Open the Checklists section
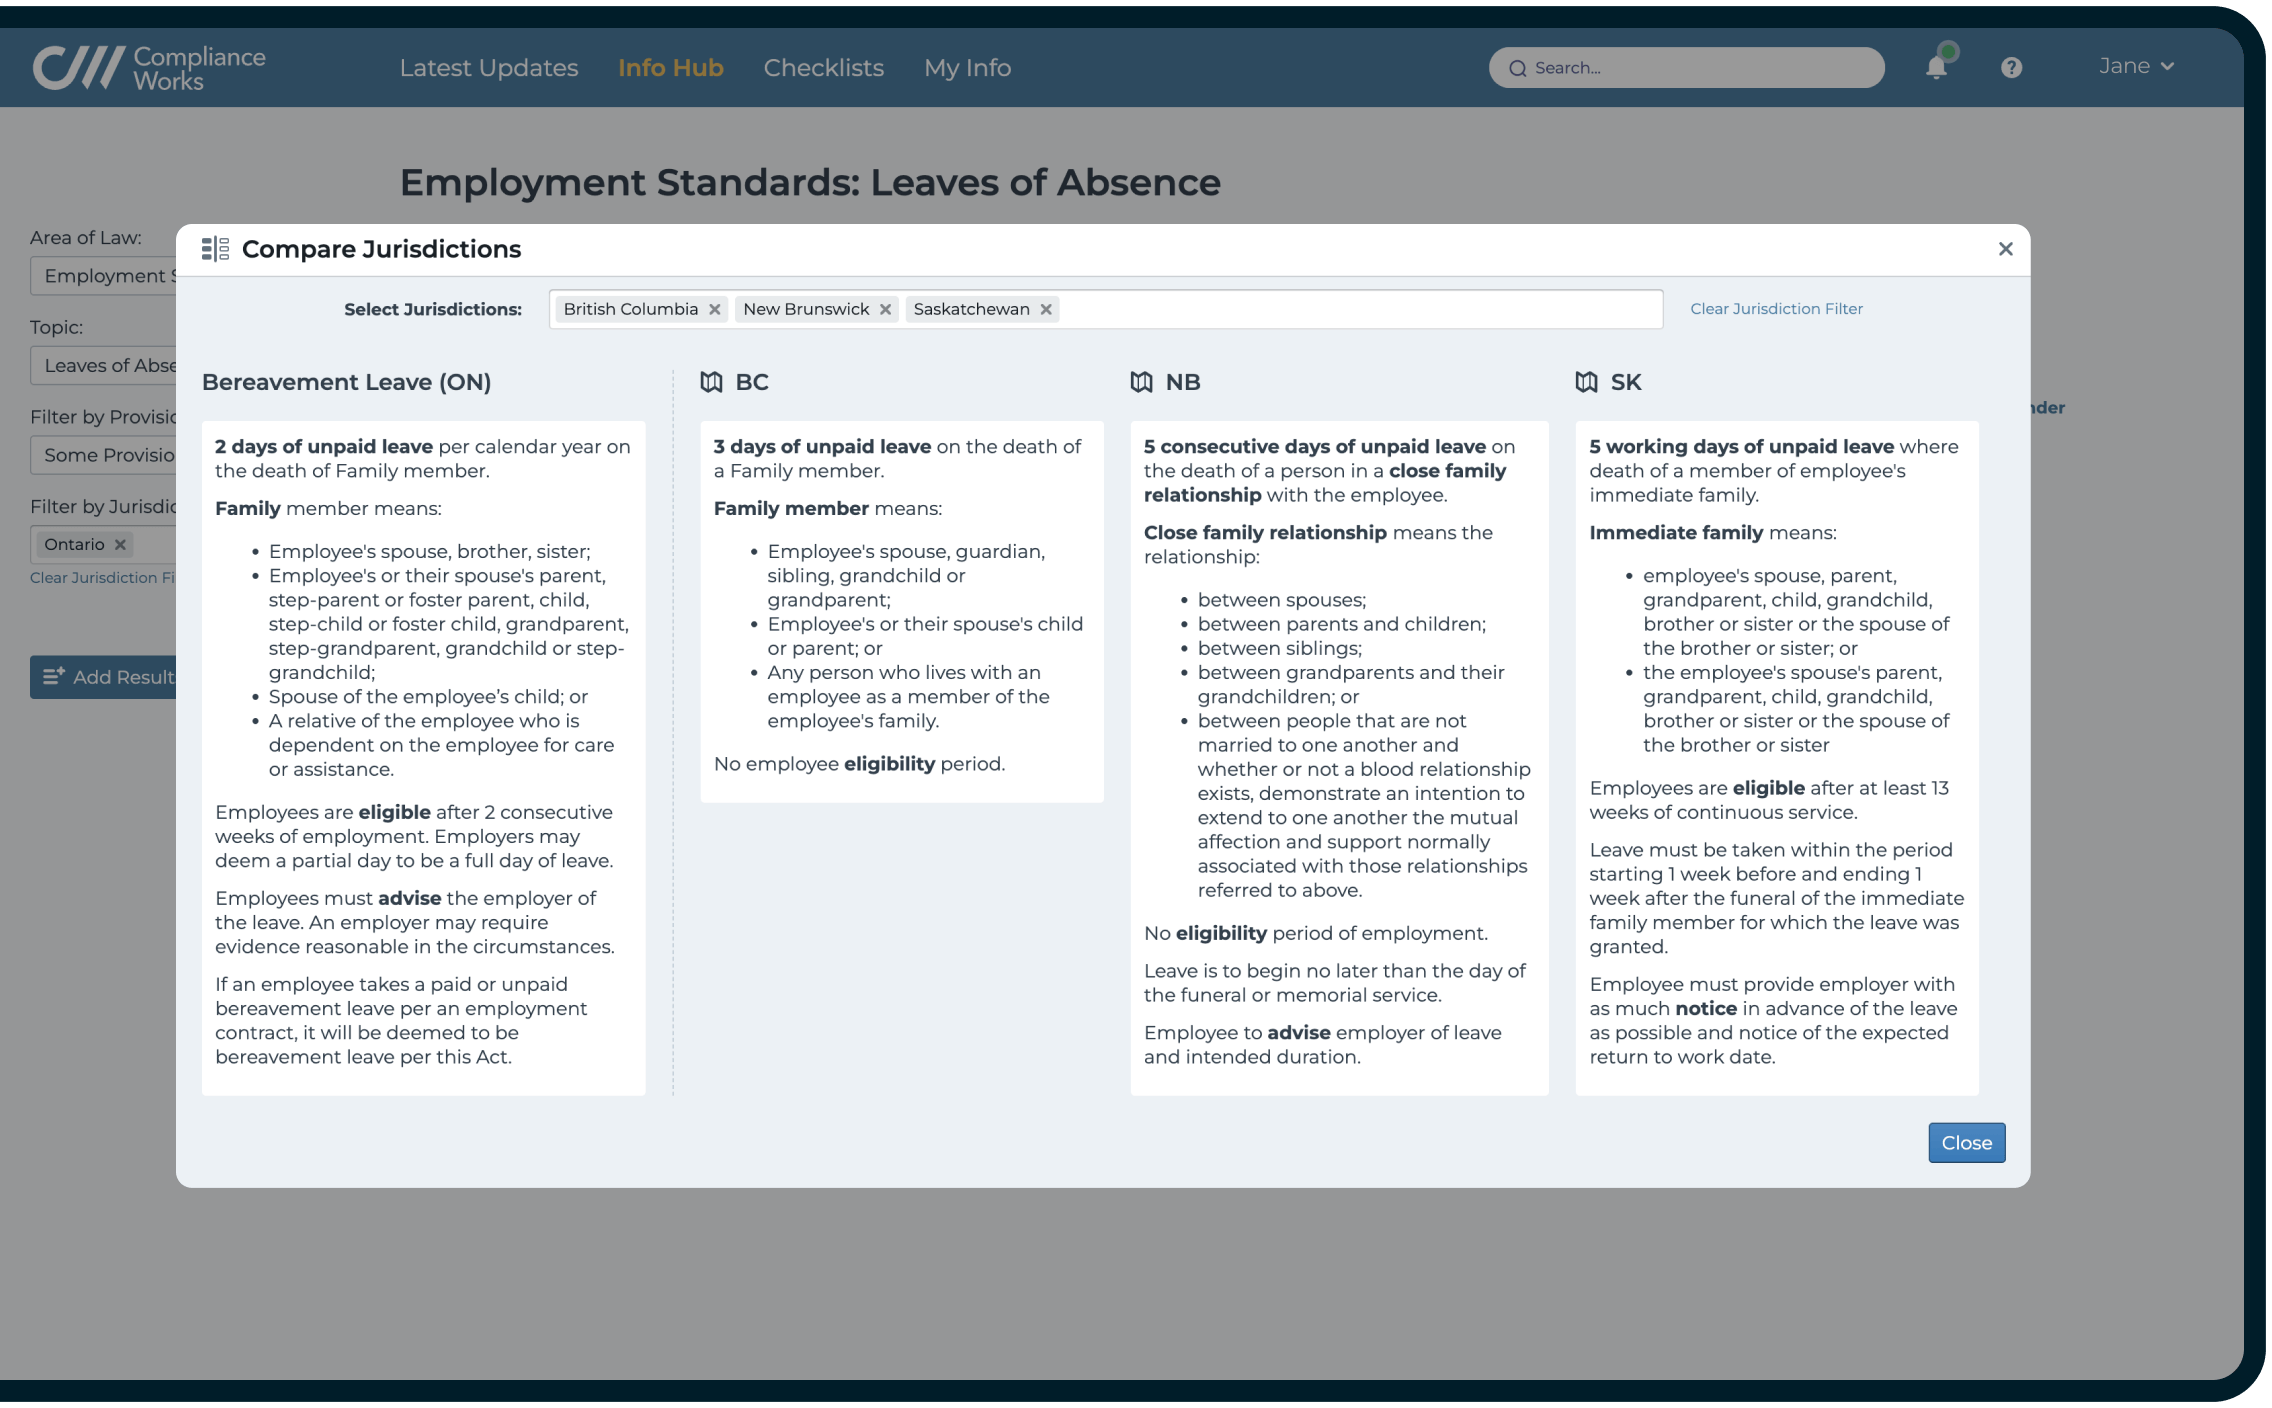The width and height of the screenshot is (2272, 1408). coord(823,67)
